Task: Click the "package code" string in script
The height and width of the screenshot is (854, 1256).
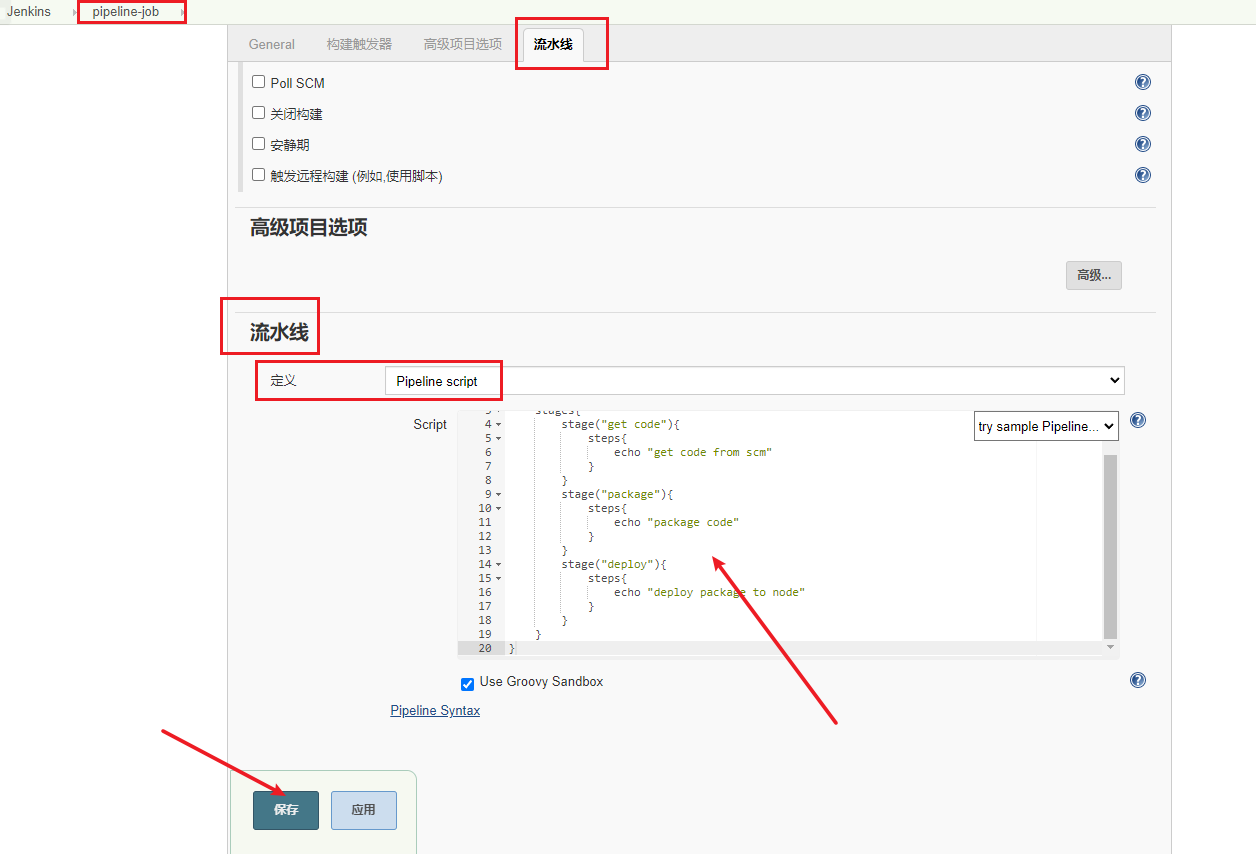Action: [693, 522]
